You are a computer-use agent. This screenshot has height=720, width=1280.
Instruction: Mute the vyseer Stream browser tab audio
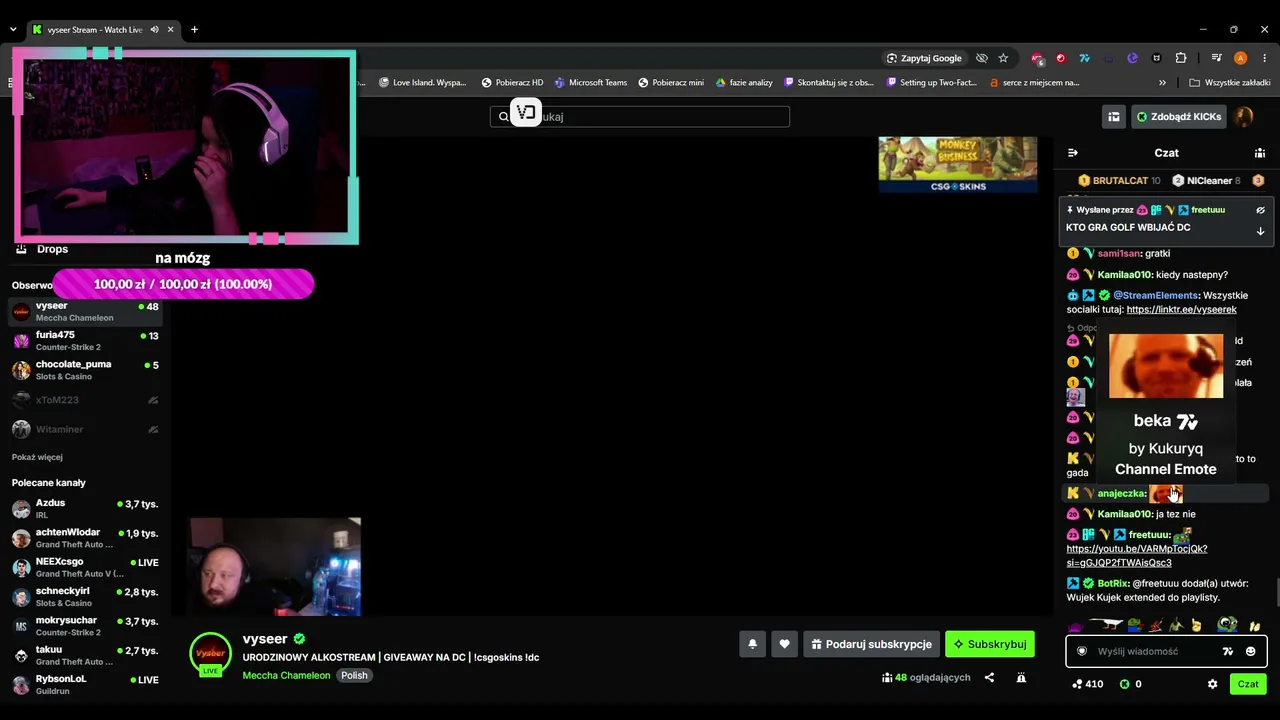tap(155, 30)
